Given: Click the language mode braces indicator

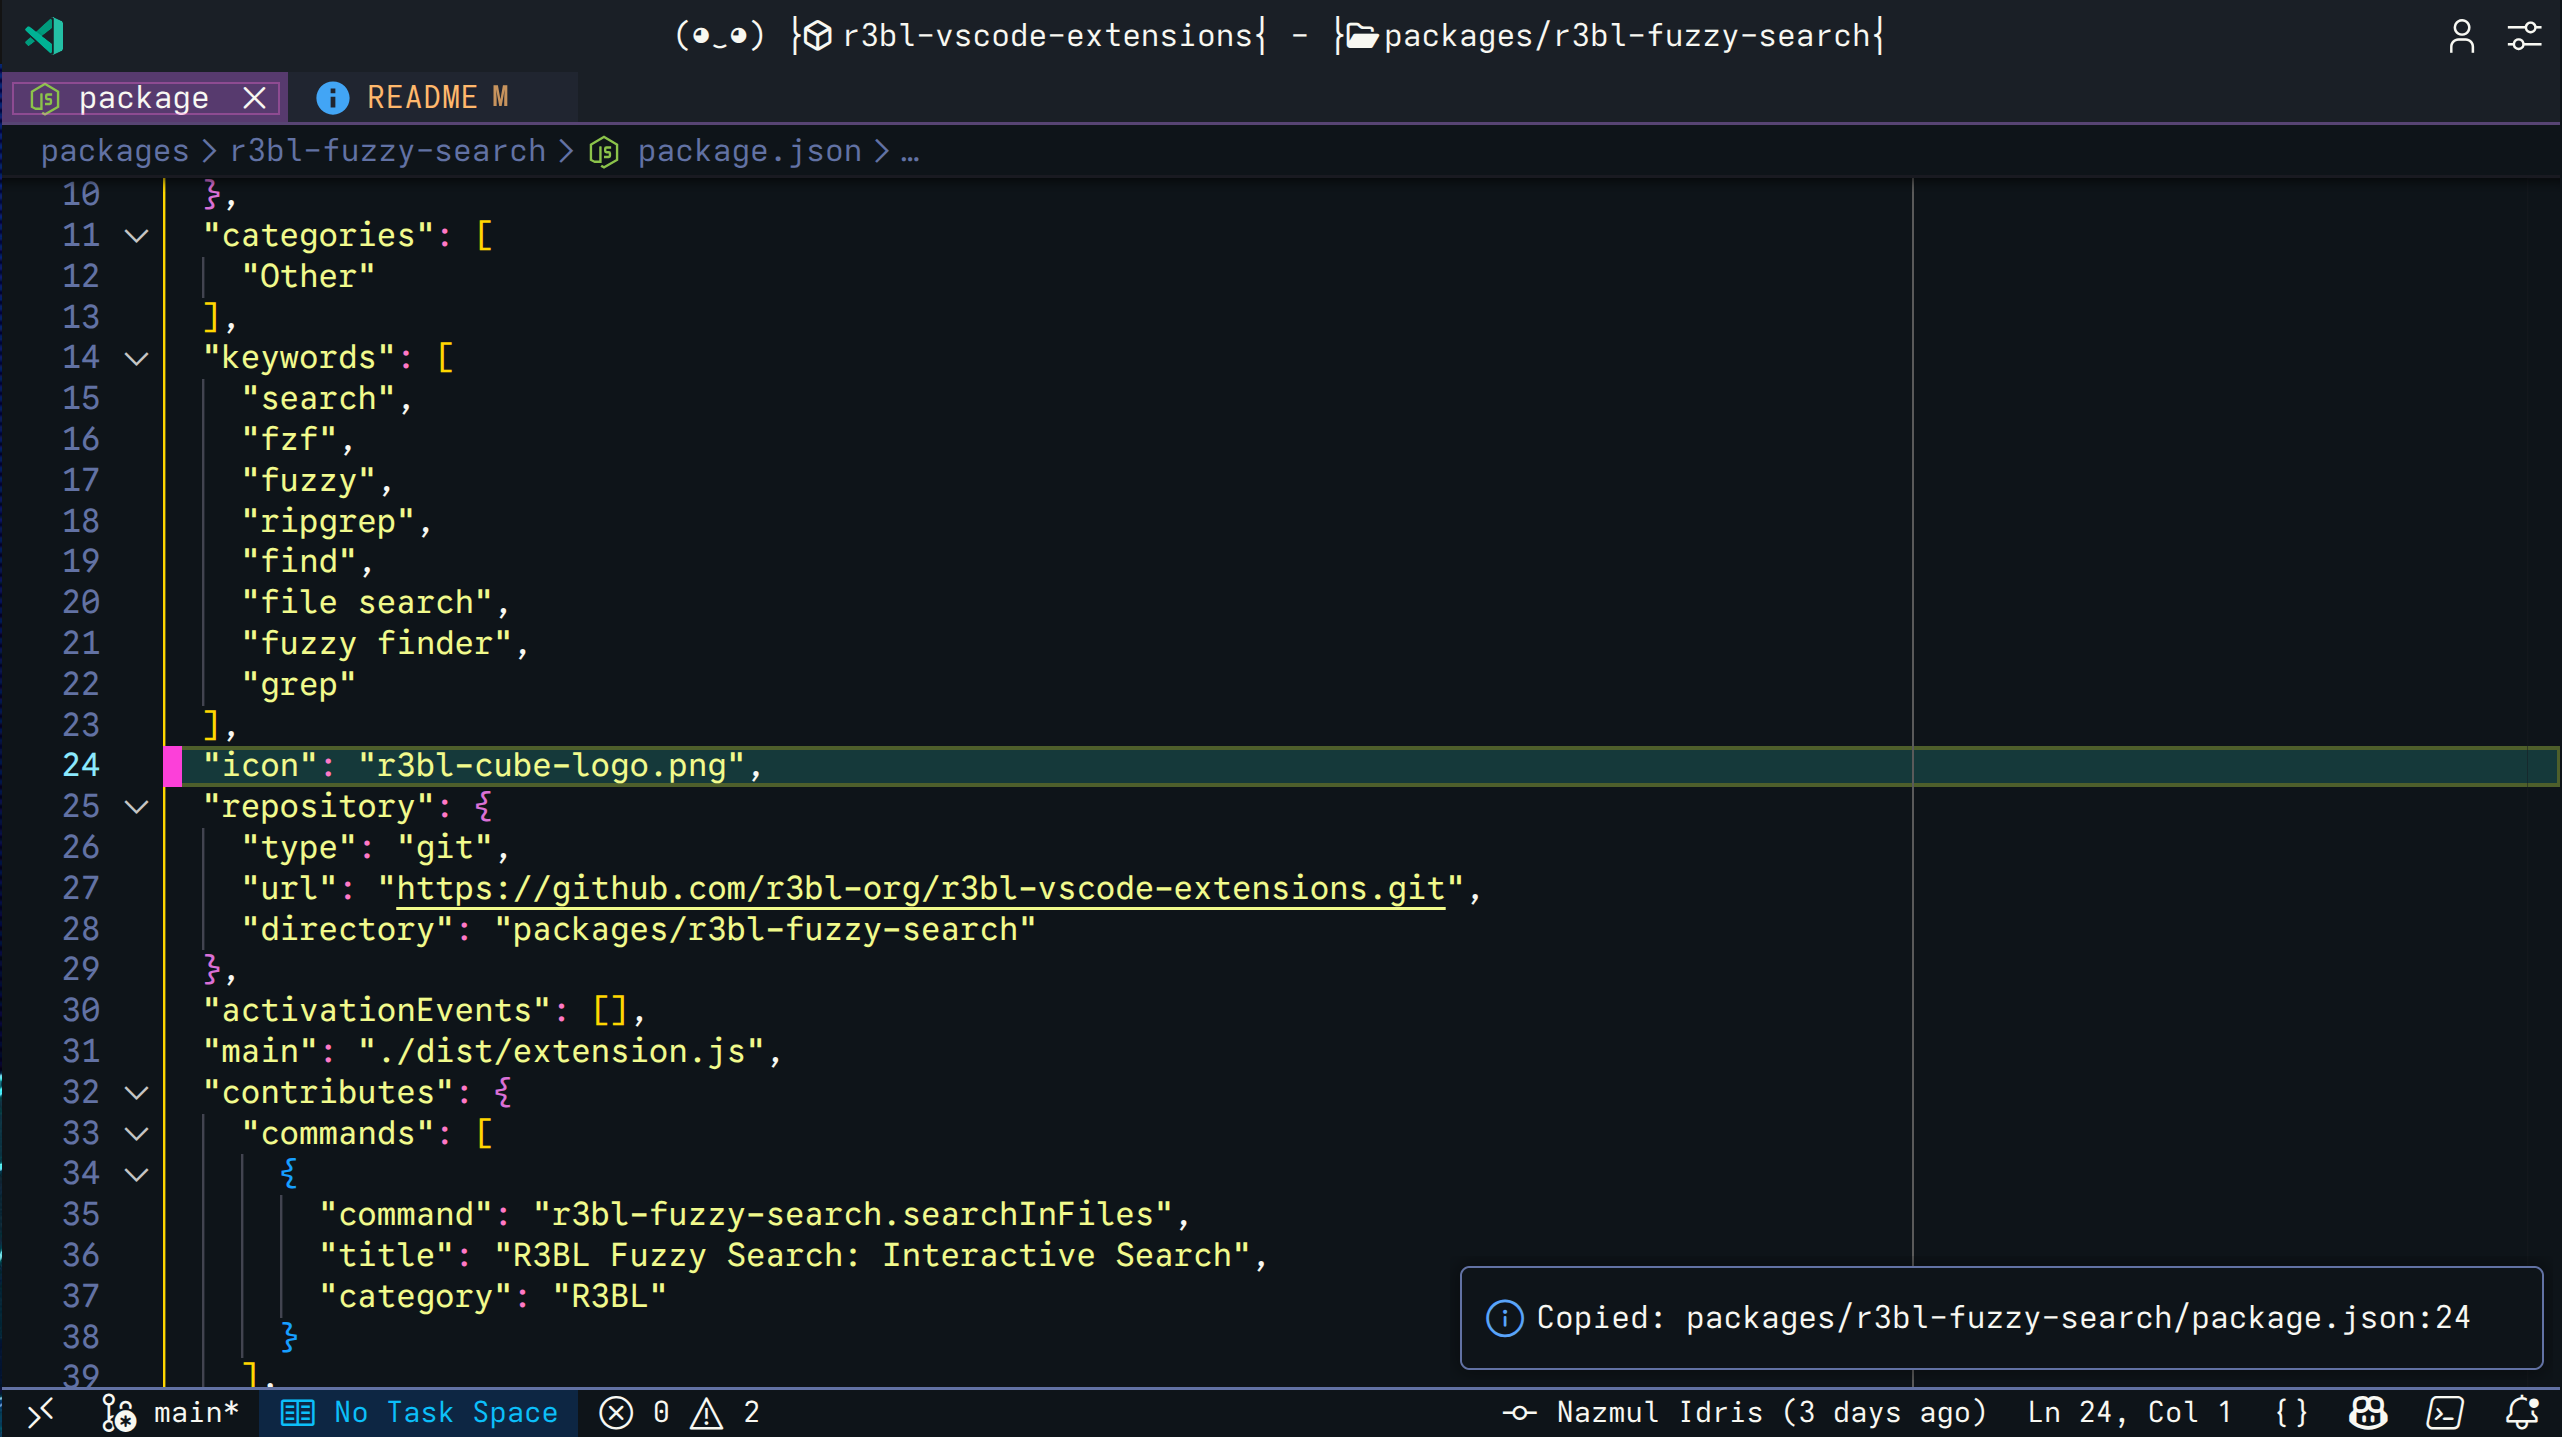Looking at the screenshot, I should pyautogui.click(x=2291, y=1412).
